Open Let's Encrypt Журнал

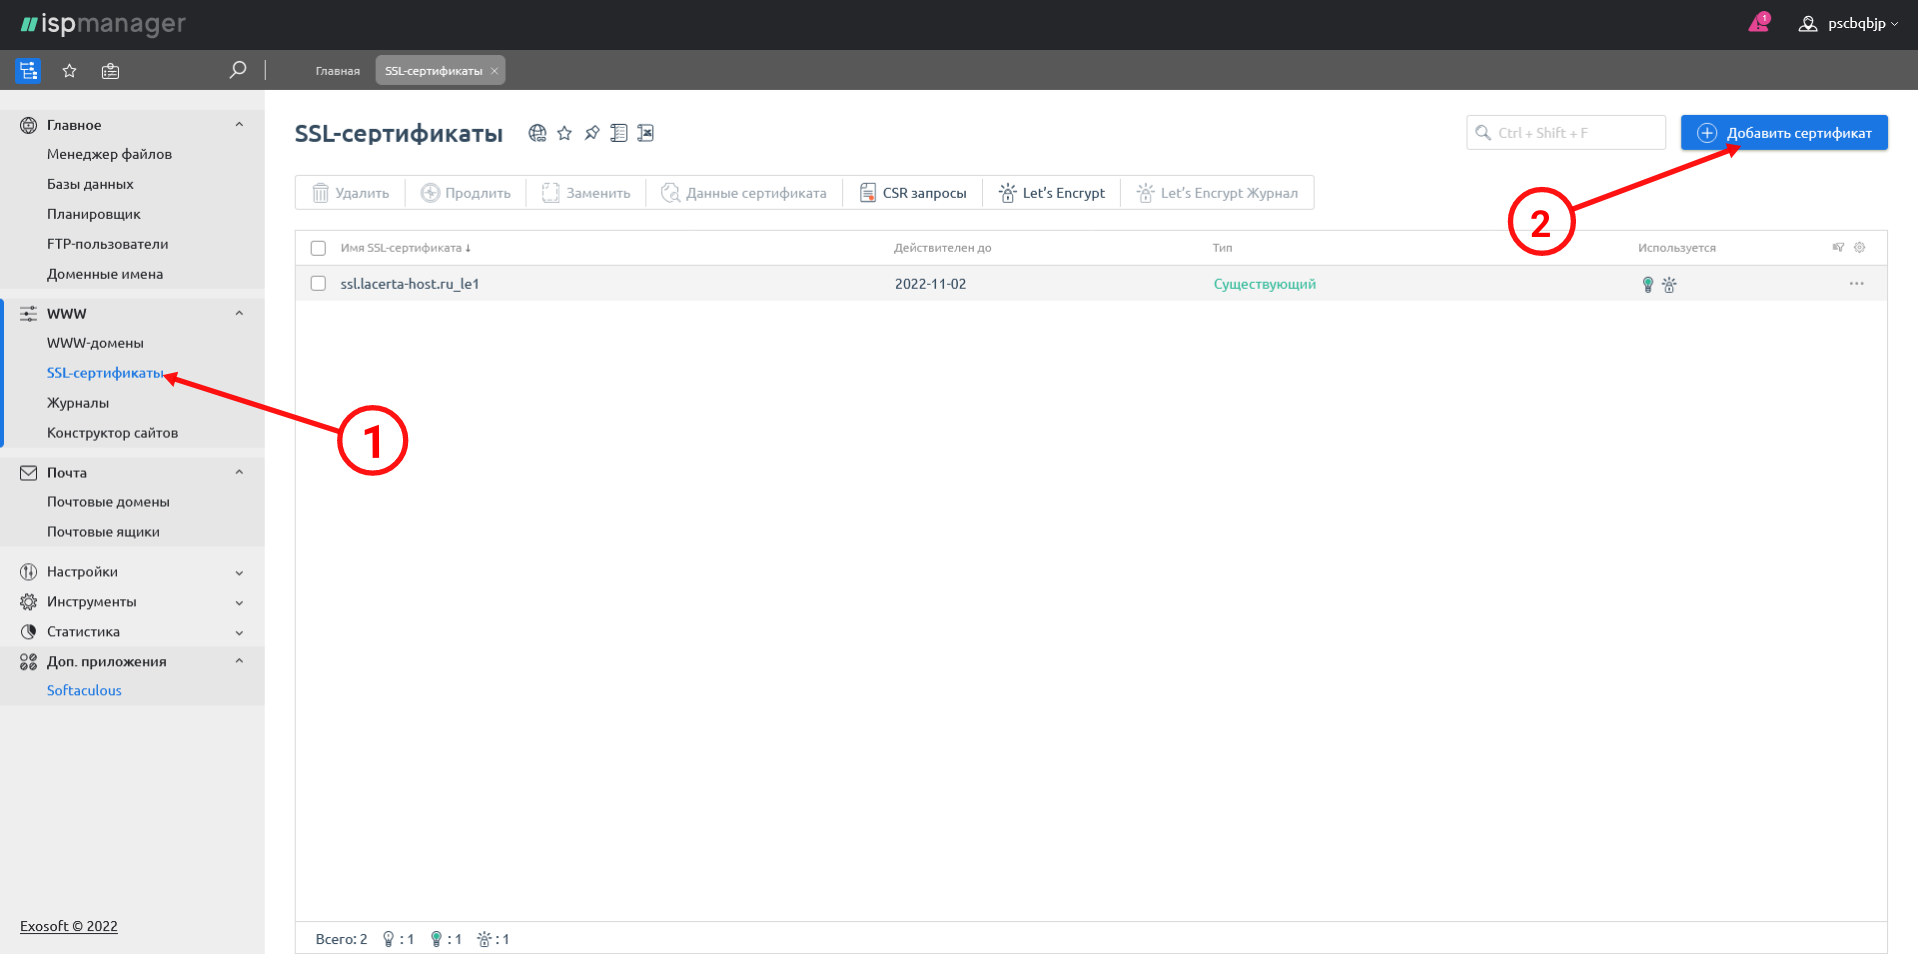click(x=1218, y=193)
